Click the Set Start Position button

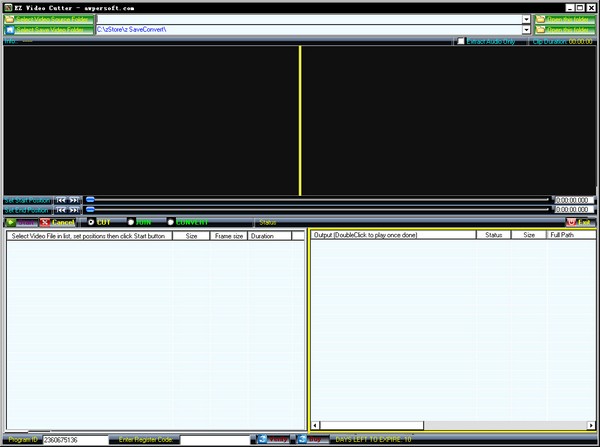[28, 200]
